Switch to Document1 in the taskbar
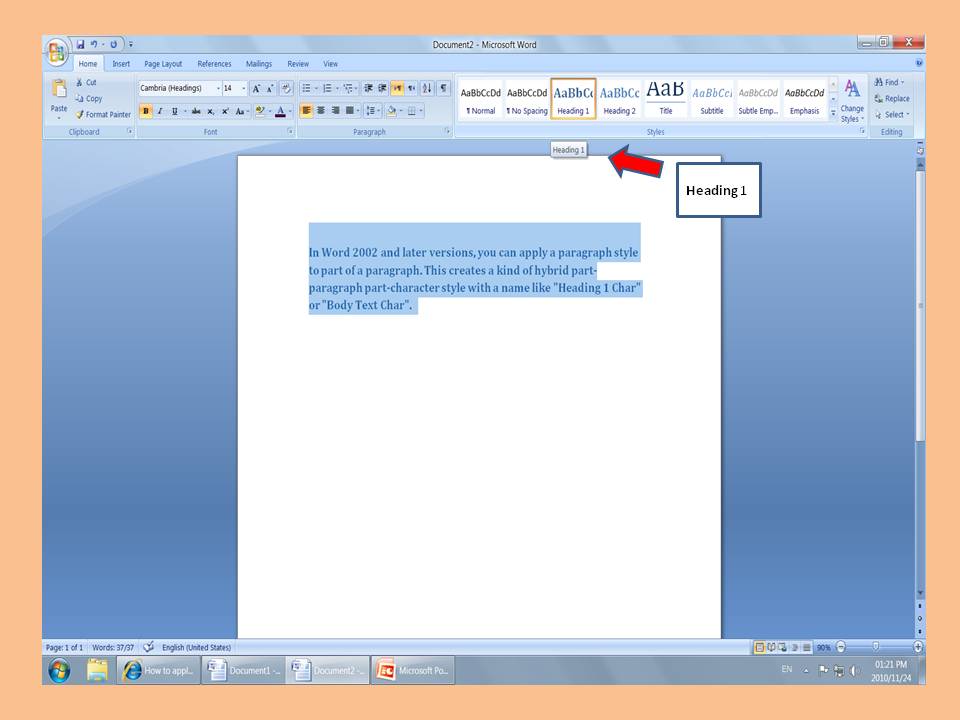This screenshot has height=720, width=960. (x=243, y=671)
